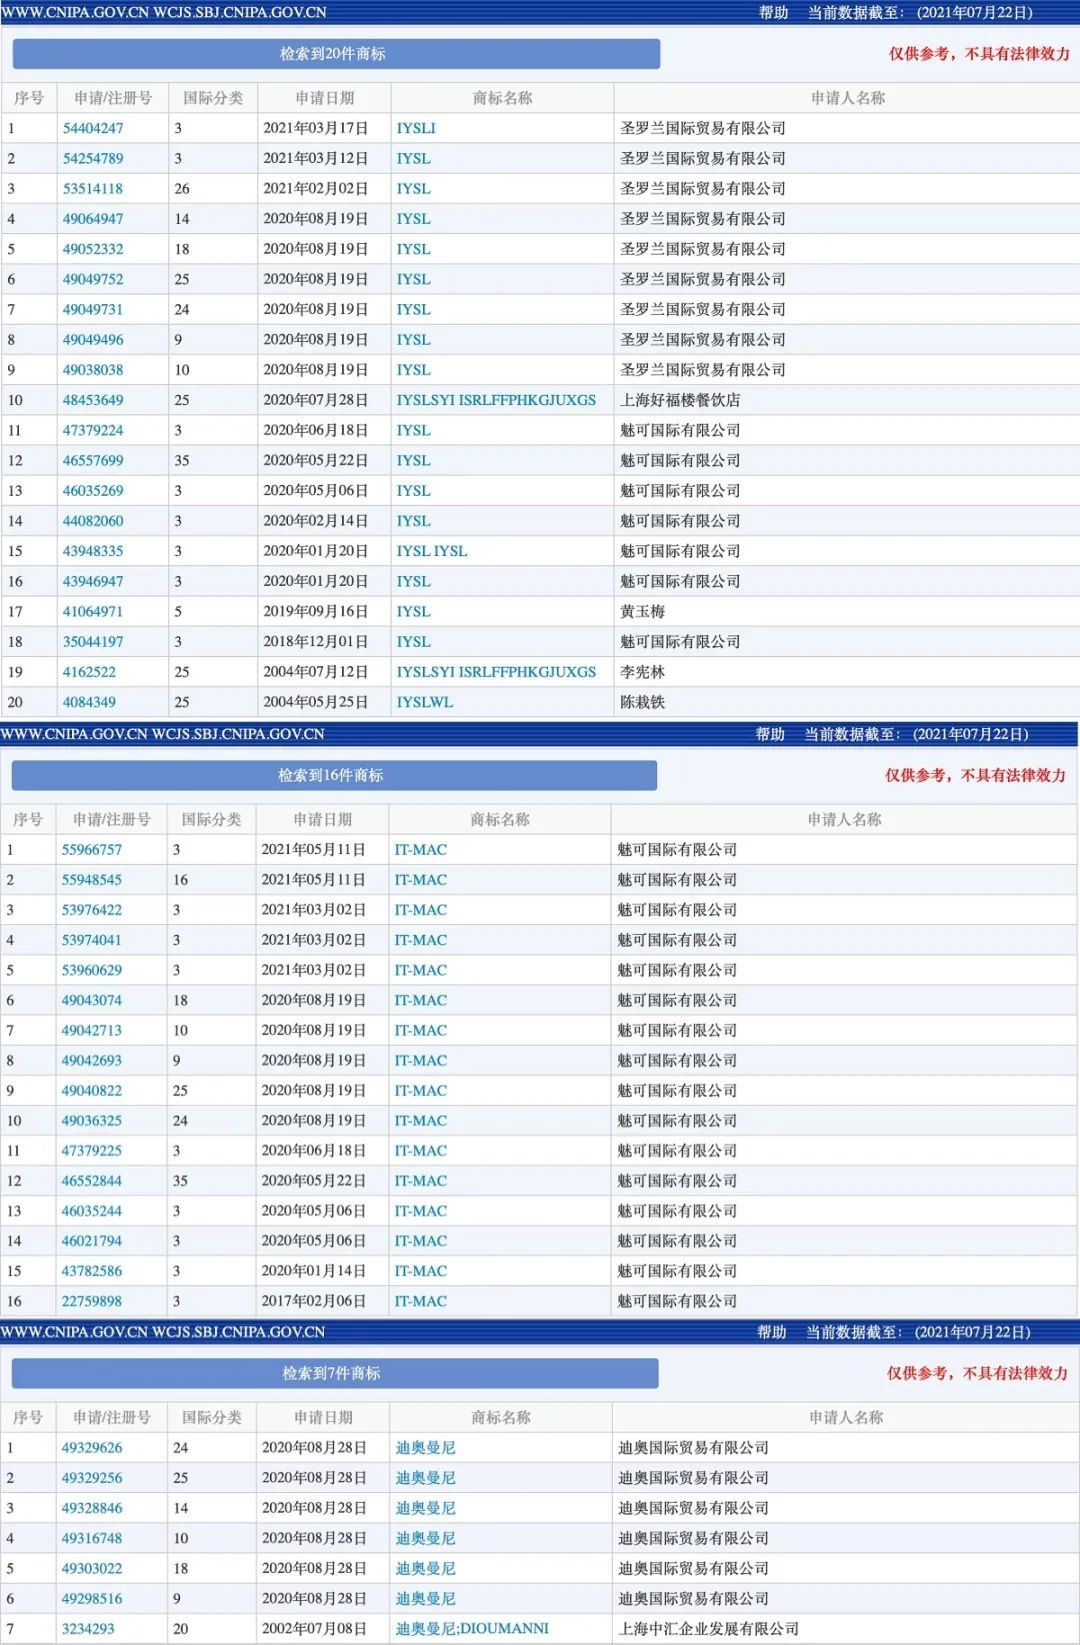The height and width of the screenshot is (1645, 1080).
Task: Click the 检索到20件商标 banner
Action: pyautogui.click(x=336, y=54)
